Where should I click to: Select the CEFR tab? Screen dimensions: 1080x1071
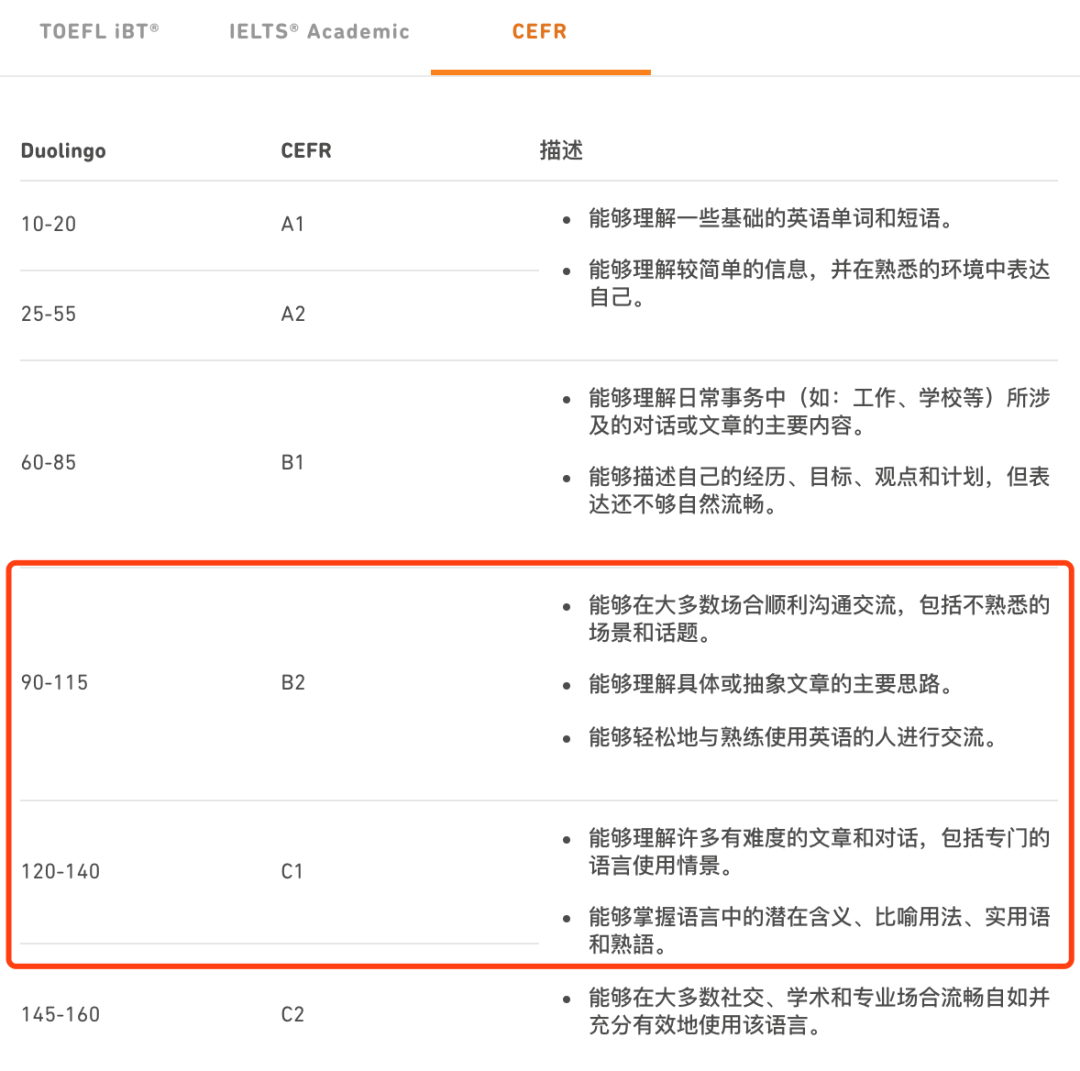(539, 32)
